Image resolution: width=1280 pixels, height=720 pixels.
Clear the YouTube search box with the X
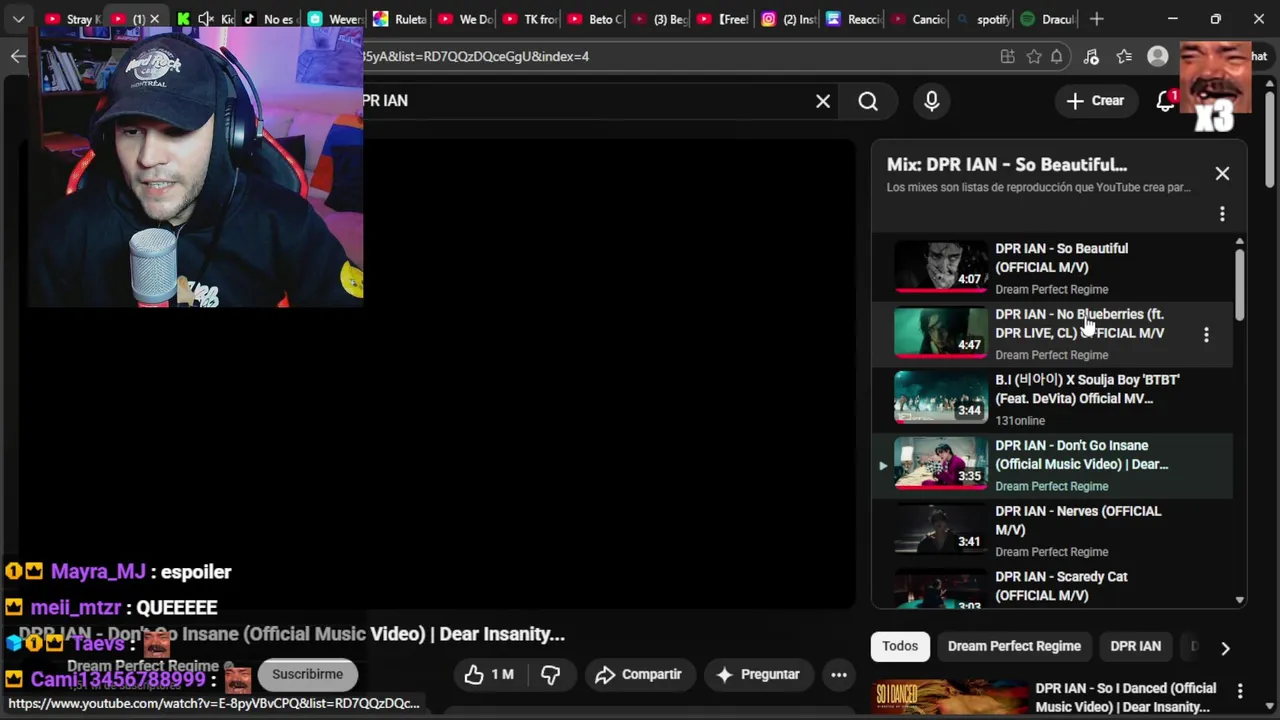pos(823,101)
